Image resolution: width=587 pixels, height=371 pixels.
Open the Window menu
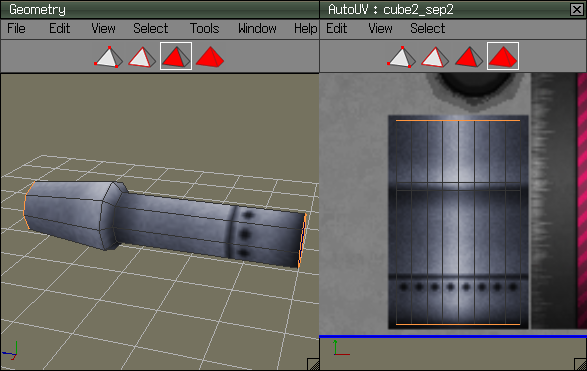(x=257, y=28)
